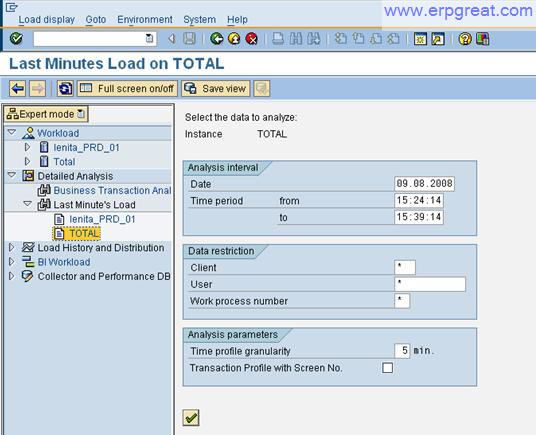Click the green Enter checkmark in toolbar
This screenshot has width=536, height=435.
[x=16, y=39]
